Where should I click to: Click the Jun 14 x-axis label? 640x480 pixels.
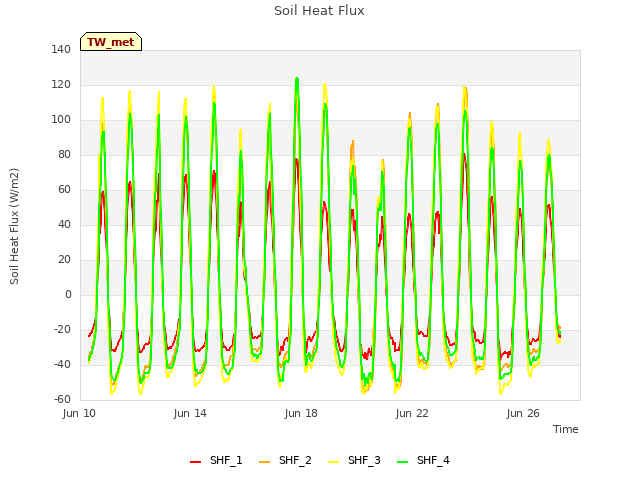coord(190,413)
